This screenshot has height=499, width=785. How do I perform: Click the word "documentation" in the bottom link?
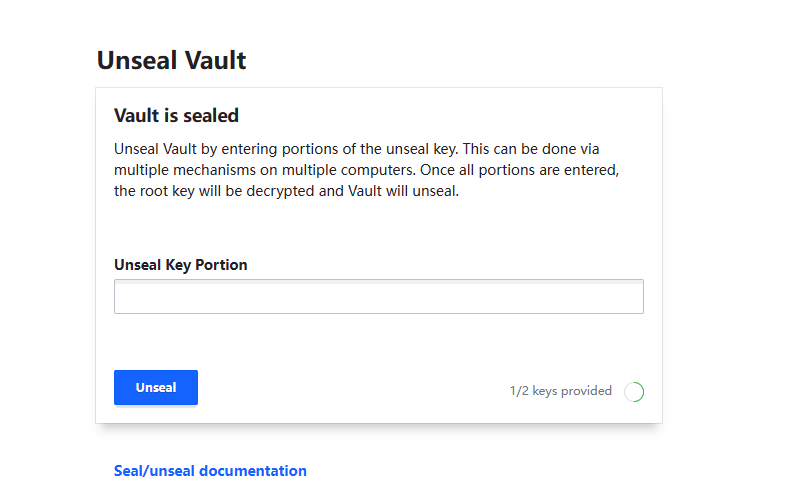[x=253, y=471]
